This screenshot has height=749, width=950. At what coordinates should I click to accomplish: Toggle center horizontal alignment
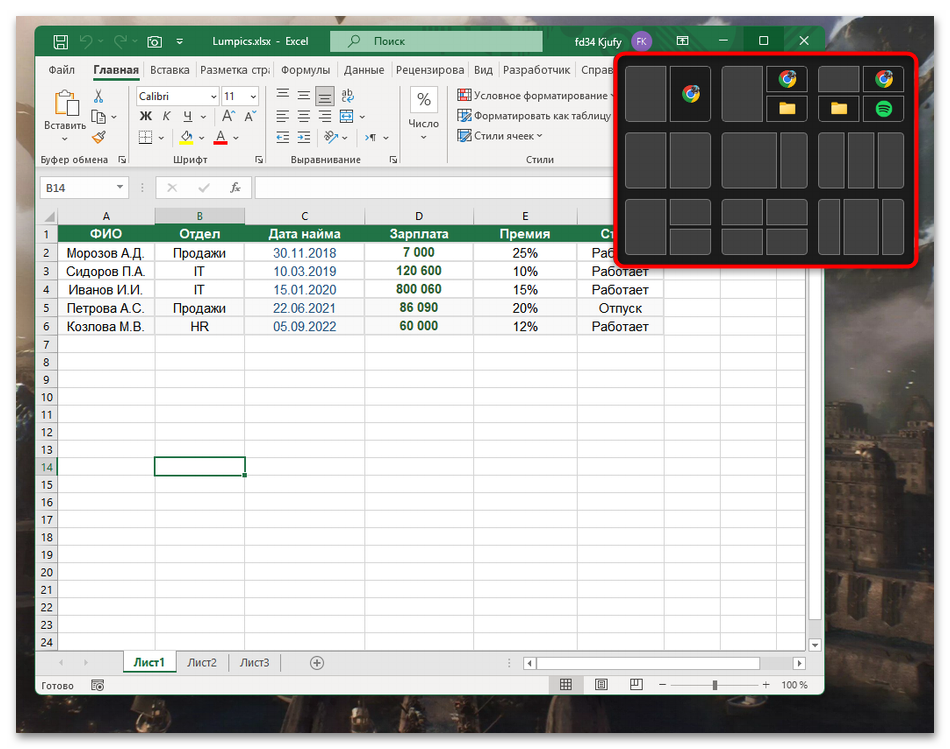303,117
